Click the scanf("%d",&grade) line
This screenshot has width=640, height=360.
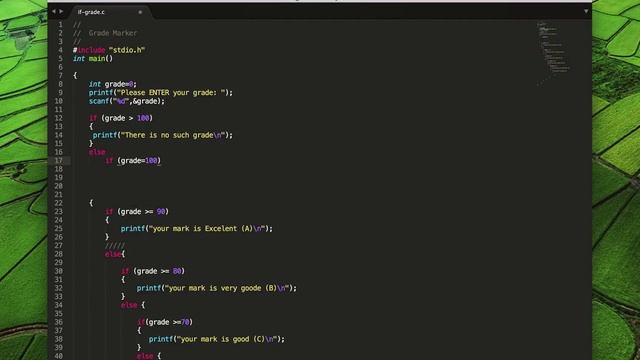(127, 101)
